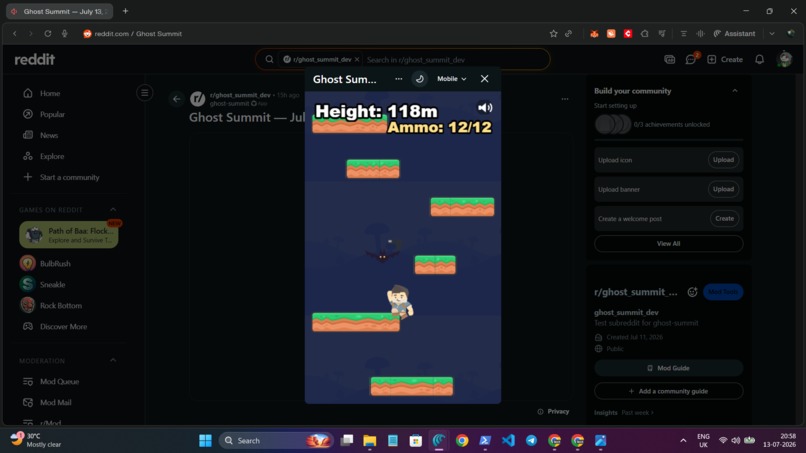Collapse the Moderation section
This screenshot has width=806, height=453.
[113, 360]
